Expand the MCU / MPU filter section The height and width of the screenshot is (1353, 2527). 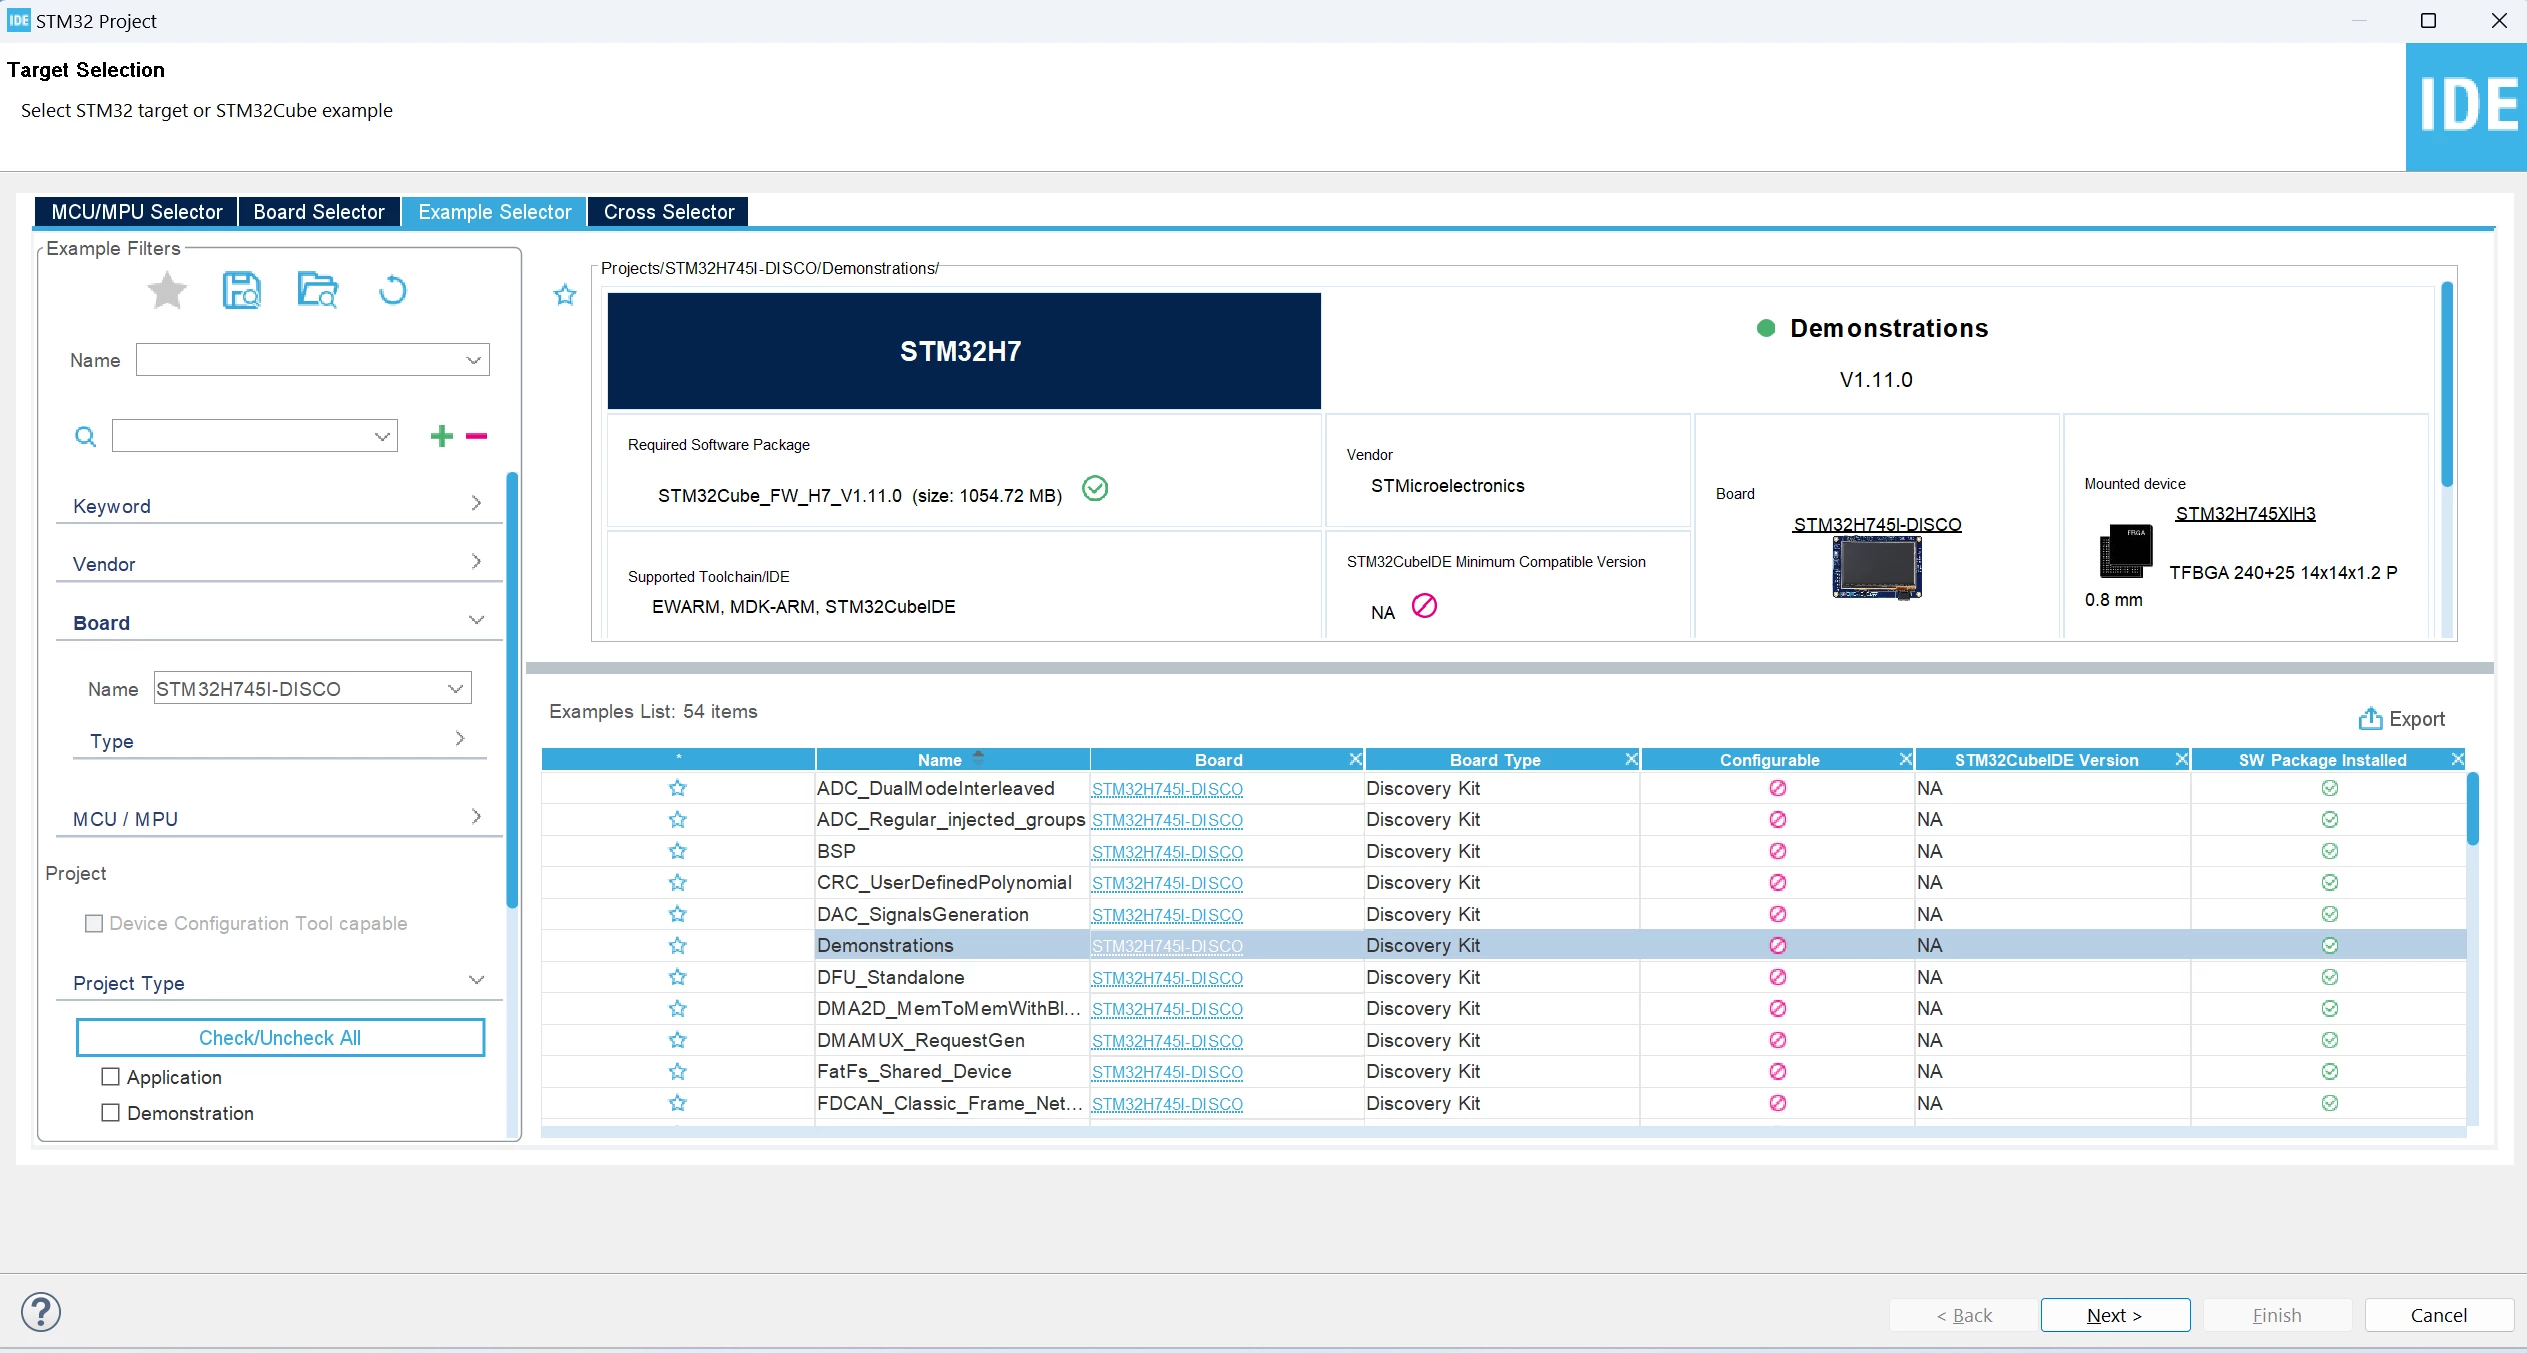(278, 819)
